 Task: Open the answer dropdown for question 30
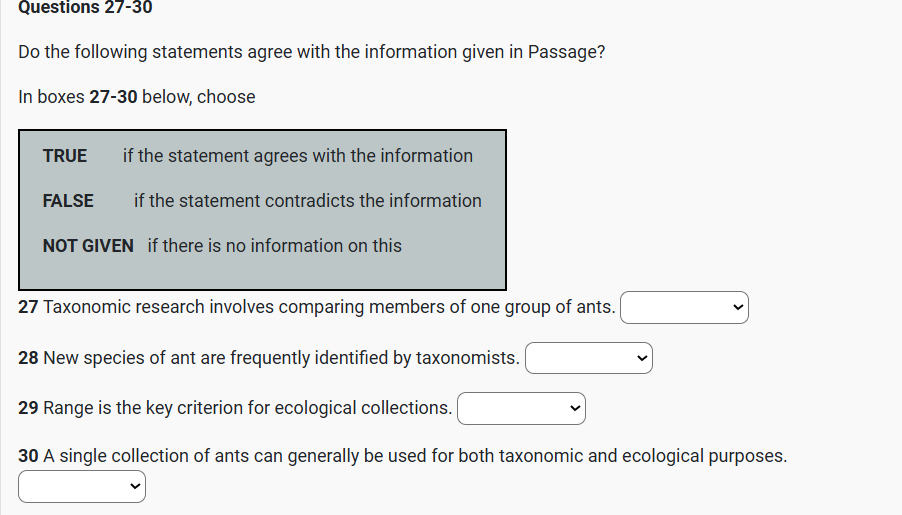pos(82,487)
